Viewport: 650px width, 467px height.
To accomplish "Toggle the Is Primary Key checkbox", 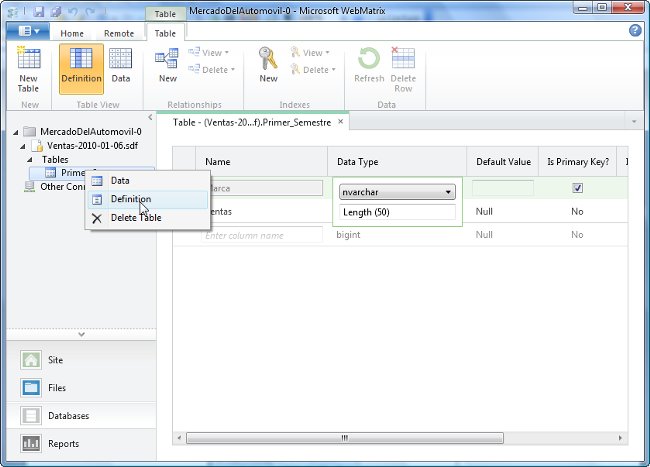I will coord(577,188).
